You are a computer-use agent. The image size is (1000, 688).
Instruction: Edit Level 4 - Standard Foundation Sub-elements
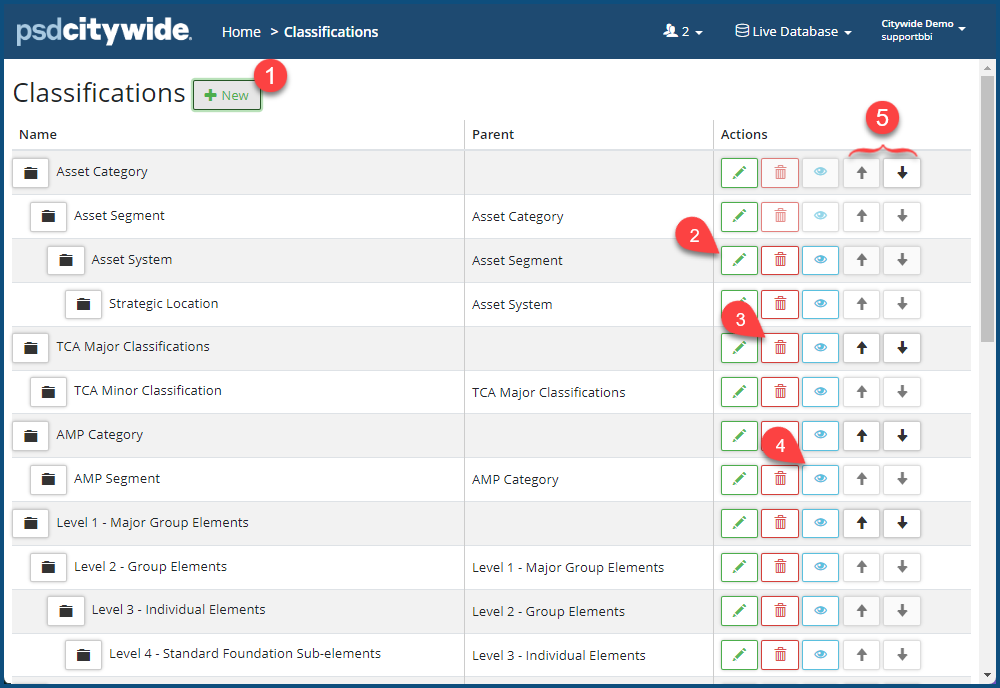pyautogui.click(x=739, y=655)
